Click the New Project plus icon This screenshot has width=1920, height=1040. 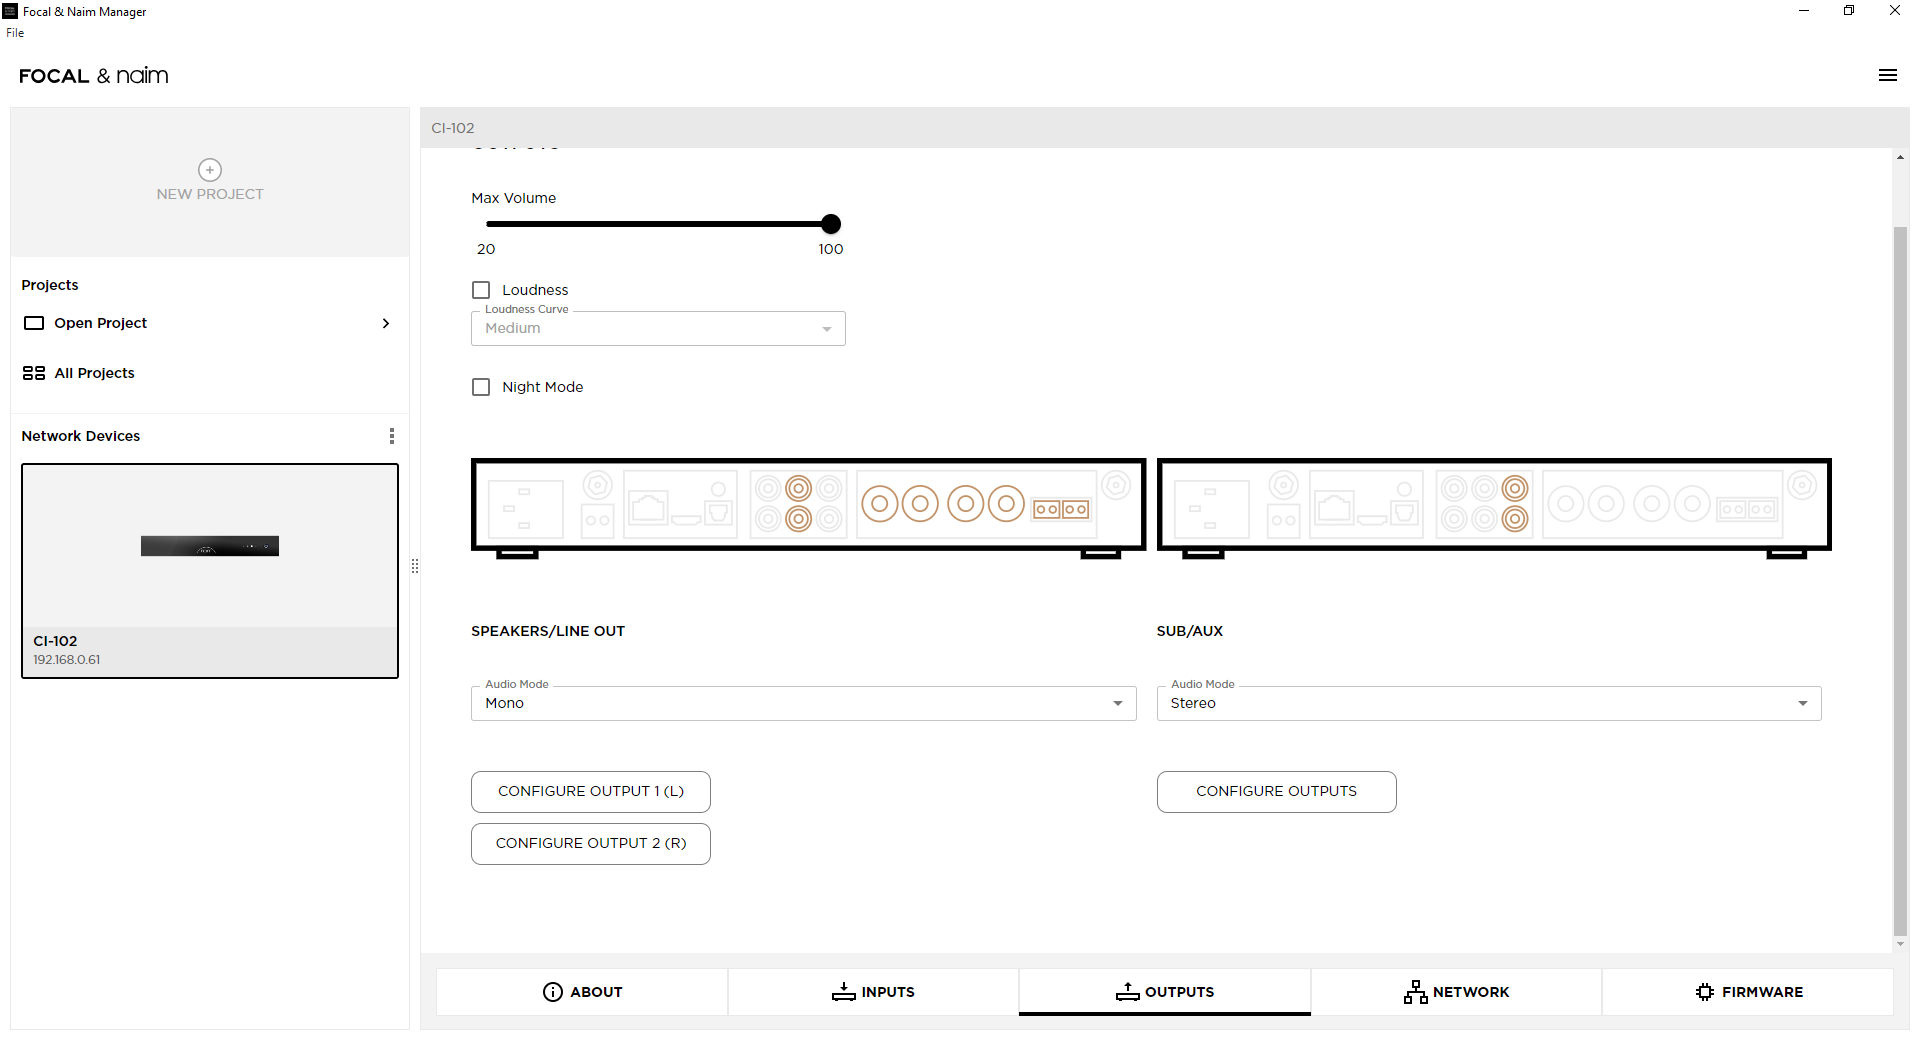210,170
